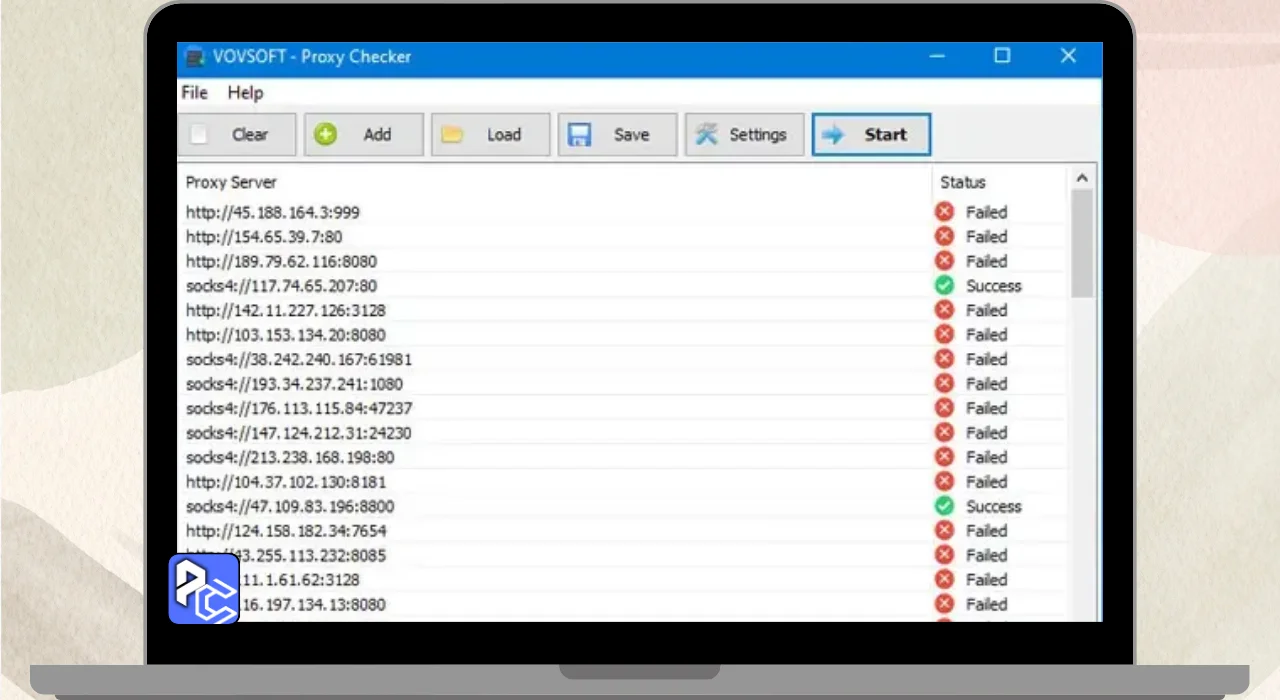The width and height of the screenshot is (1280, 700).
Task: Click the floppy disk icon on Save
Action: point(580,135)
